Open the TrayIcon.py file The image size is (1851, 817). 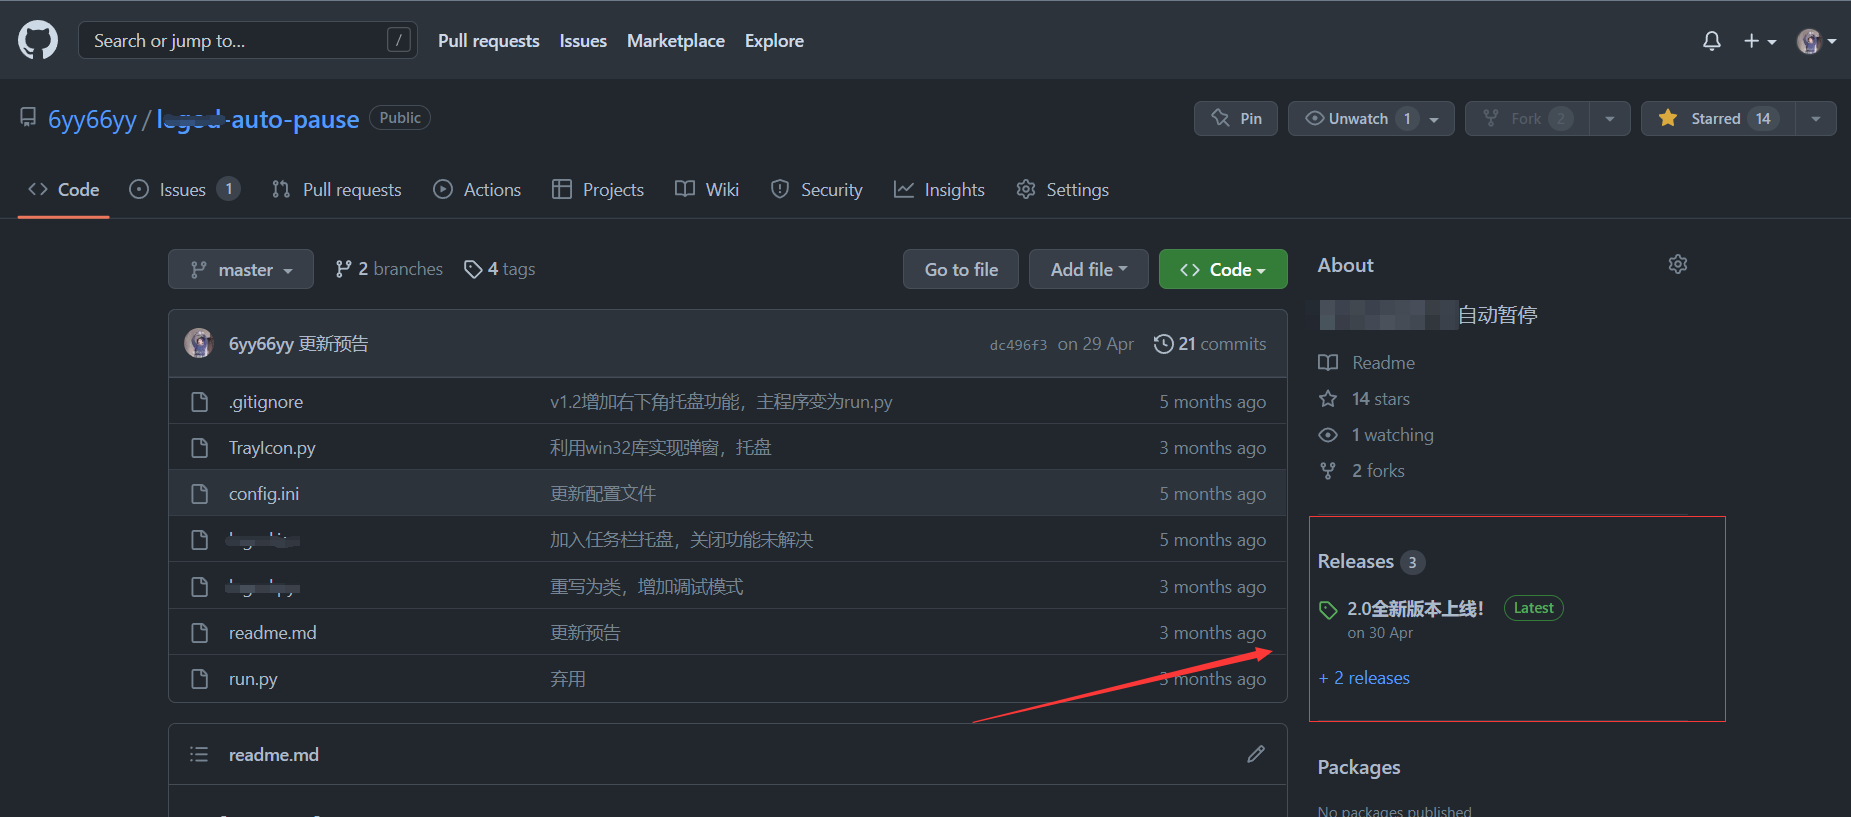(x=272, y=447)
